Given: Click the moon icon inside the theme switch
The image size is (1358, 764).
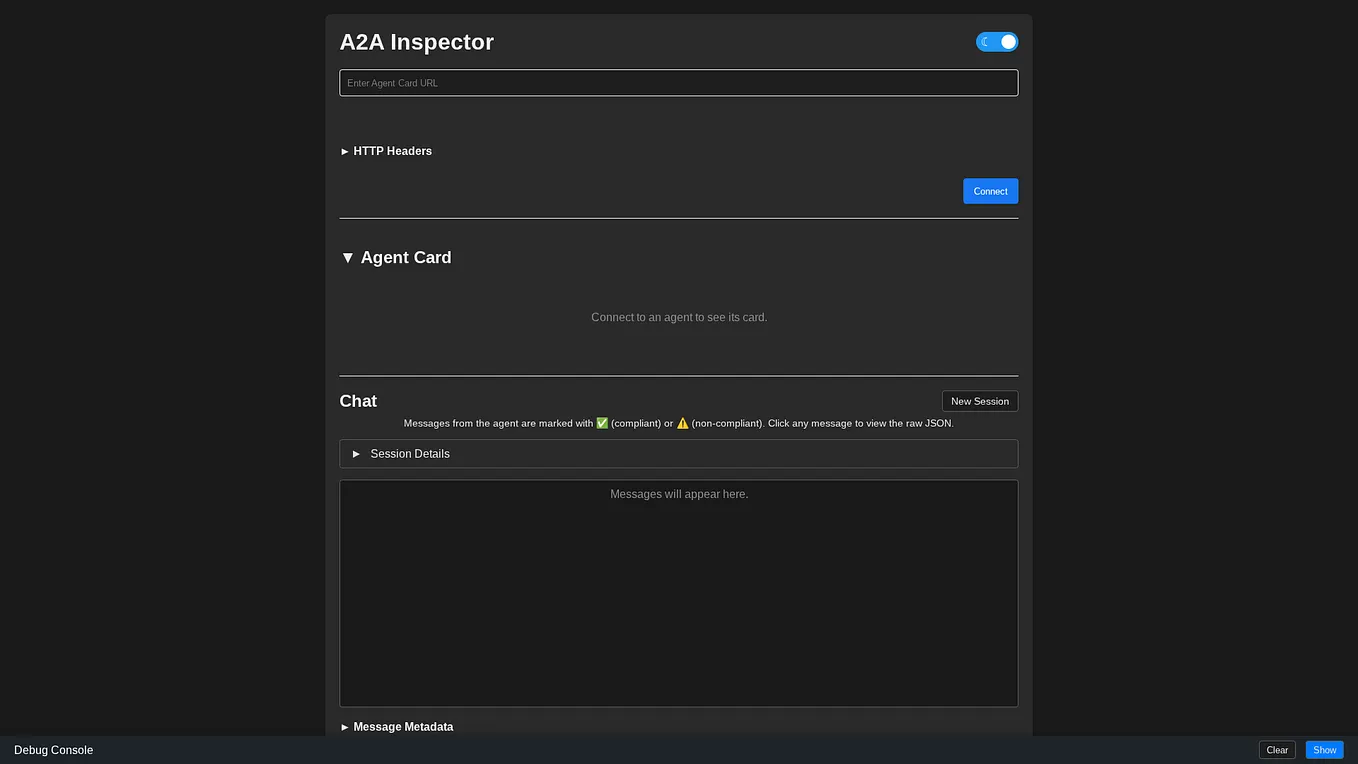Looking at the screenshot, I should tap(984, 41).
